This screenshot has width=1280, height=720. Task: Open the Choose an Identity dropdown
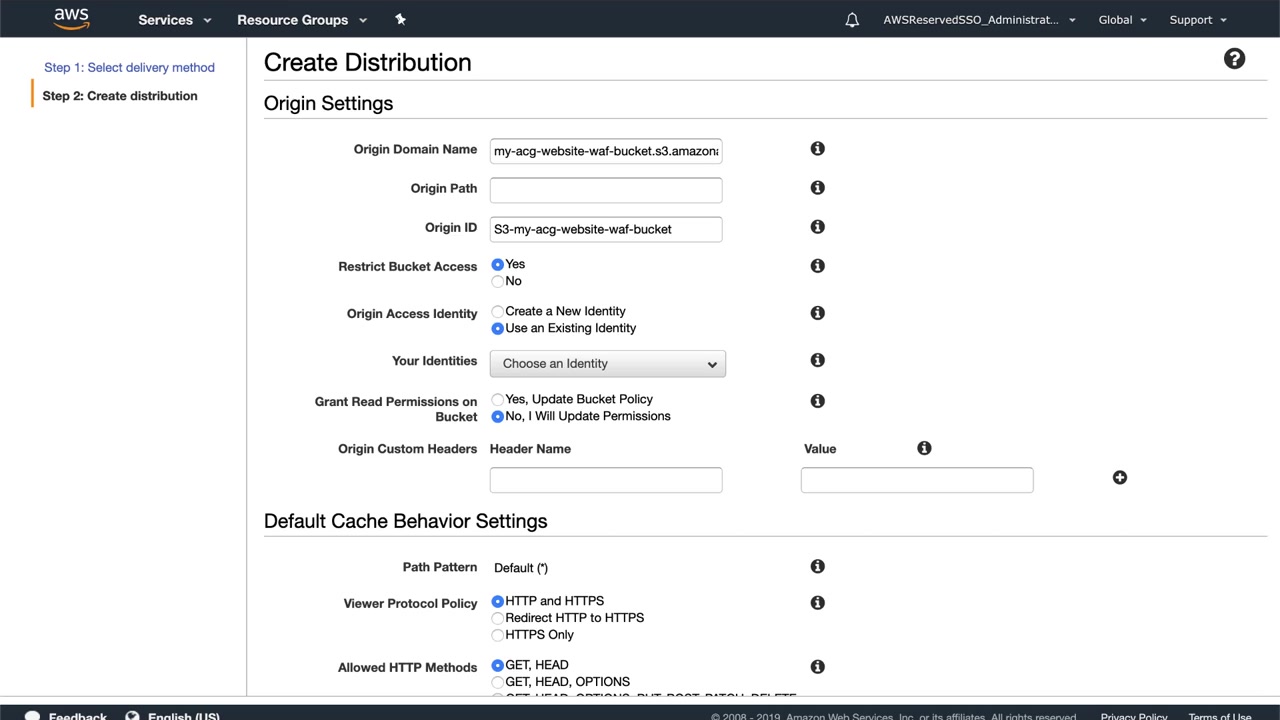pyautogui.click(x=607, y=364)
